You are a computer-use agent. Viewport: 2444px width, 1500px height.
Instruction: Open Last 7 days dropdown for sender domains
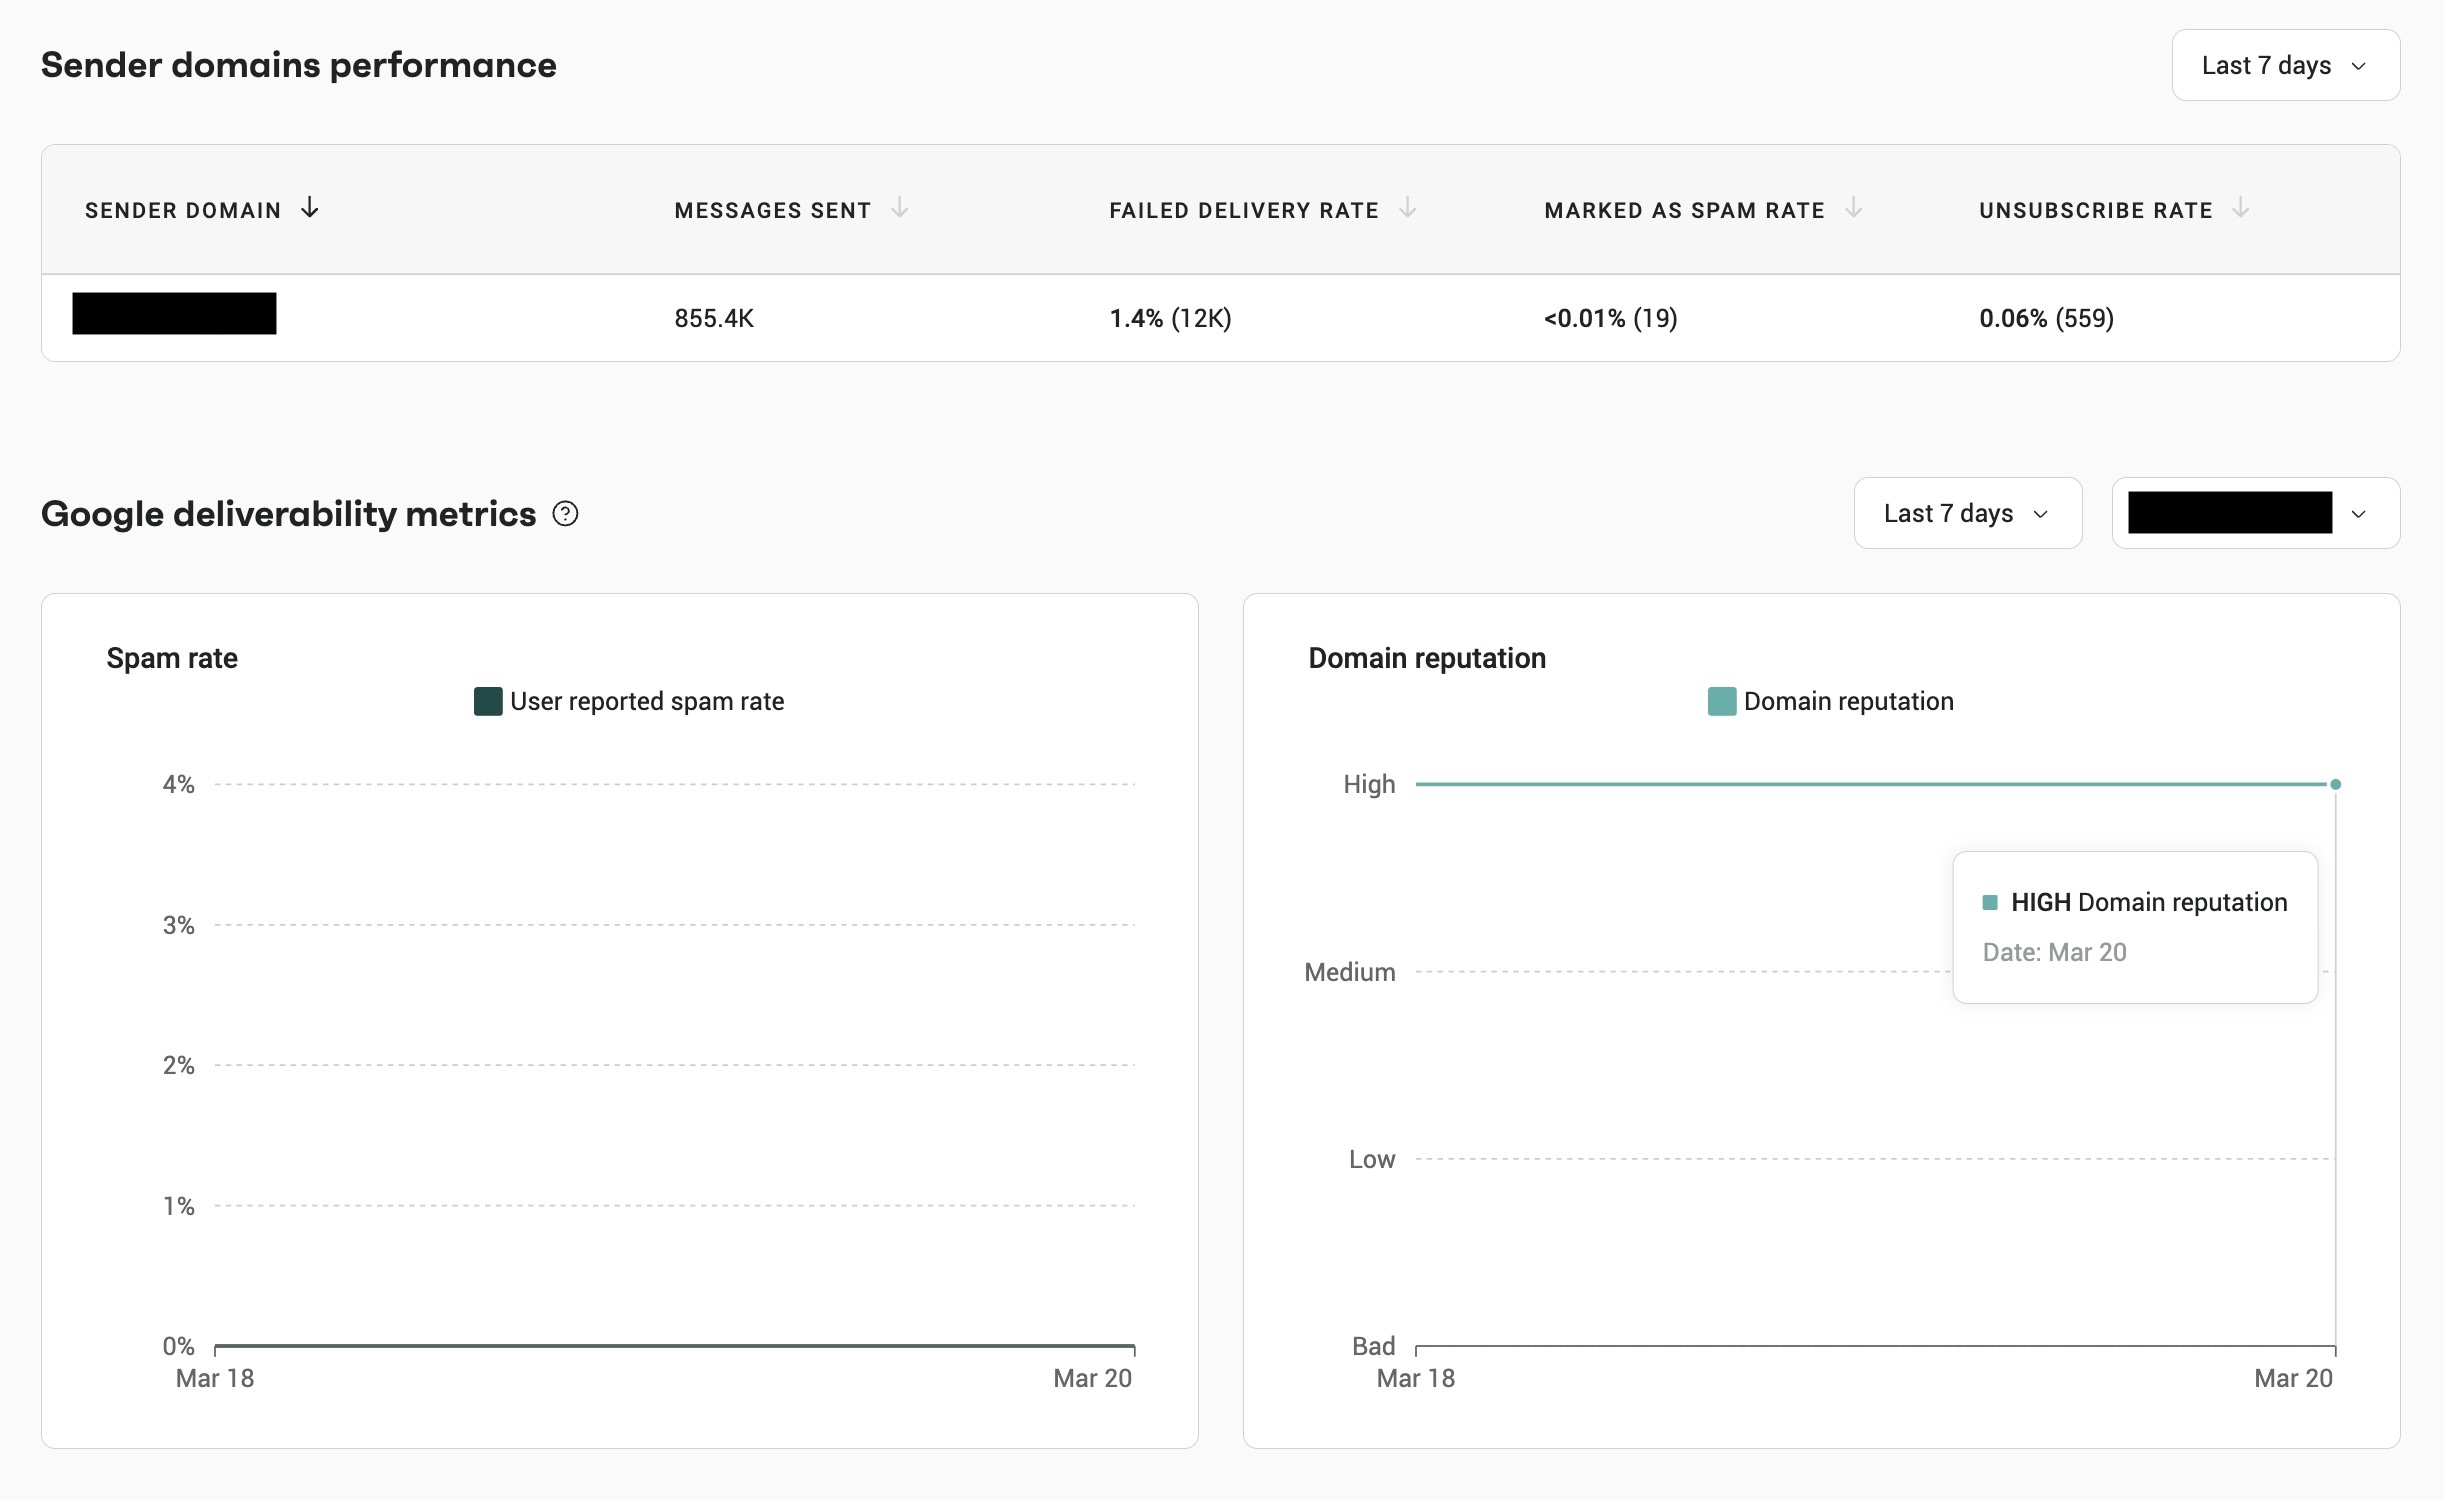click(2285, 66)
